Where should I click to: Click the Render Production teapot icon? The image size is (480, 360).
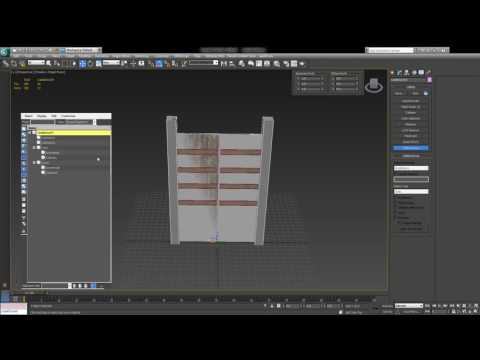click(302, 63)
